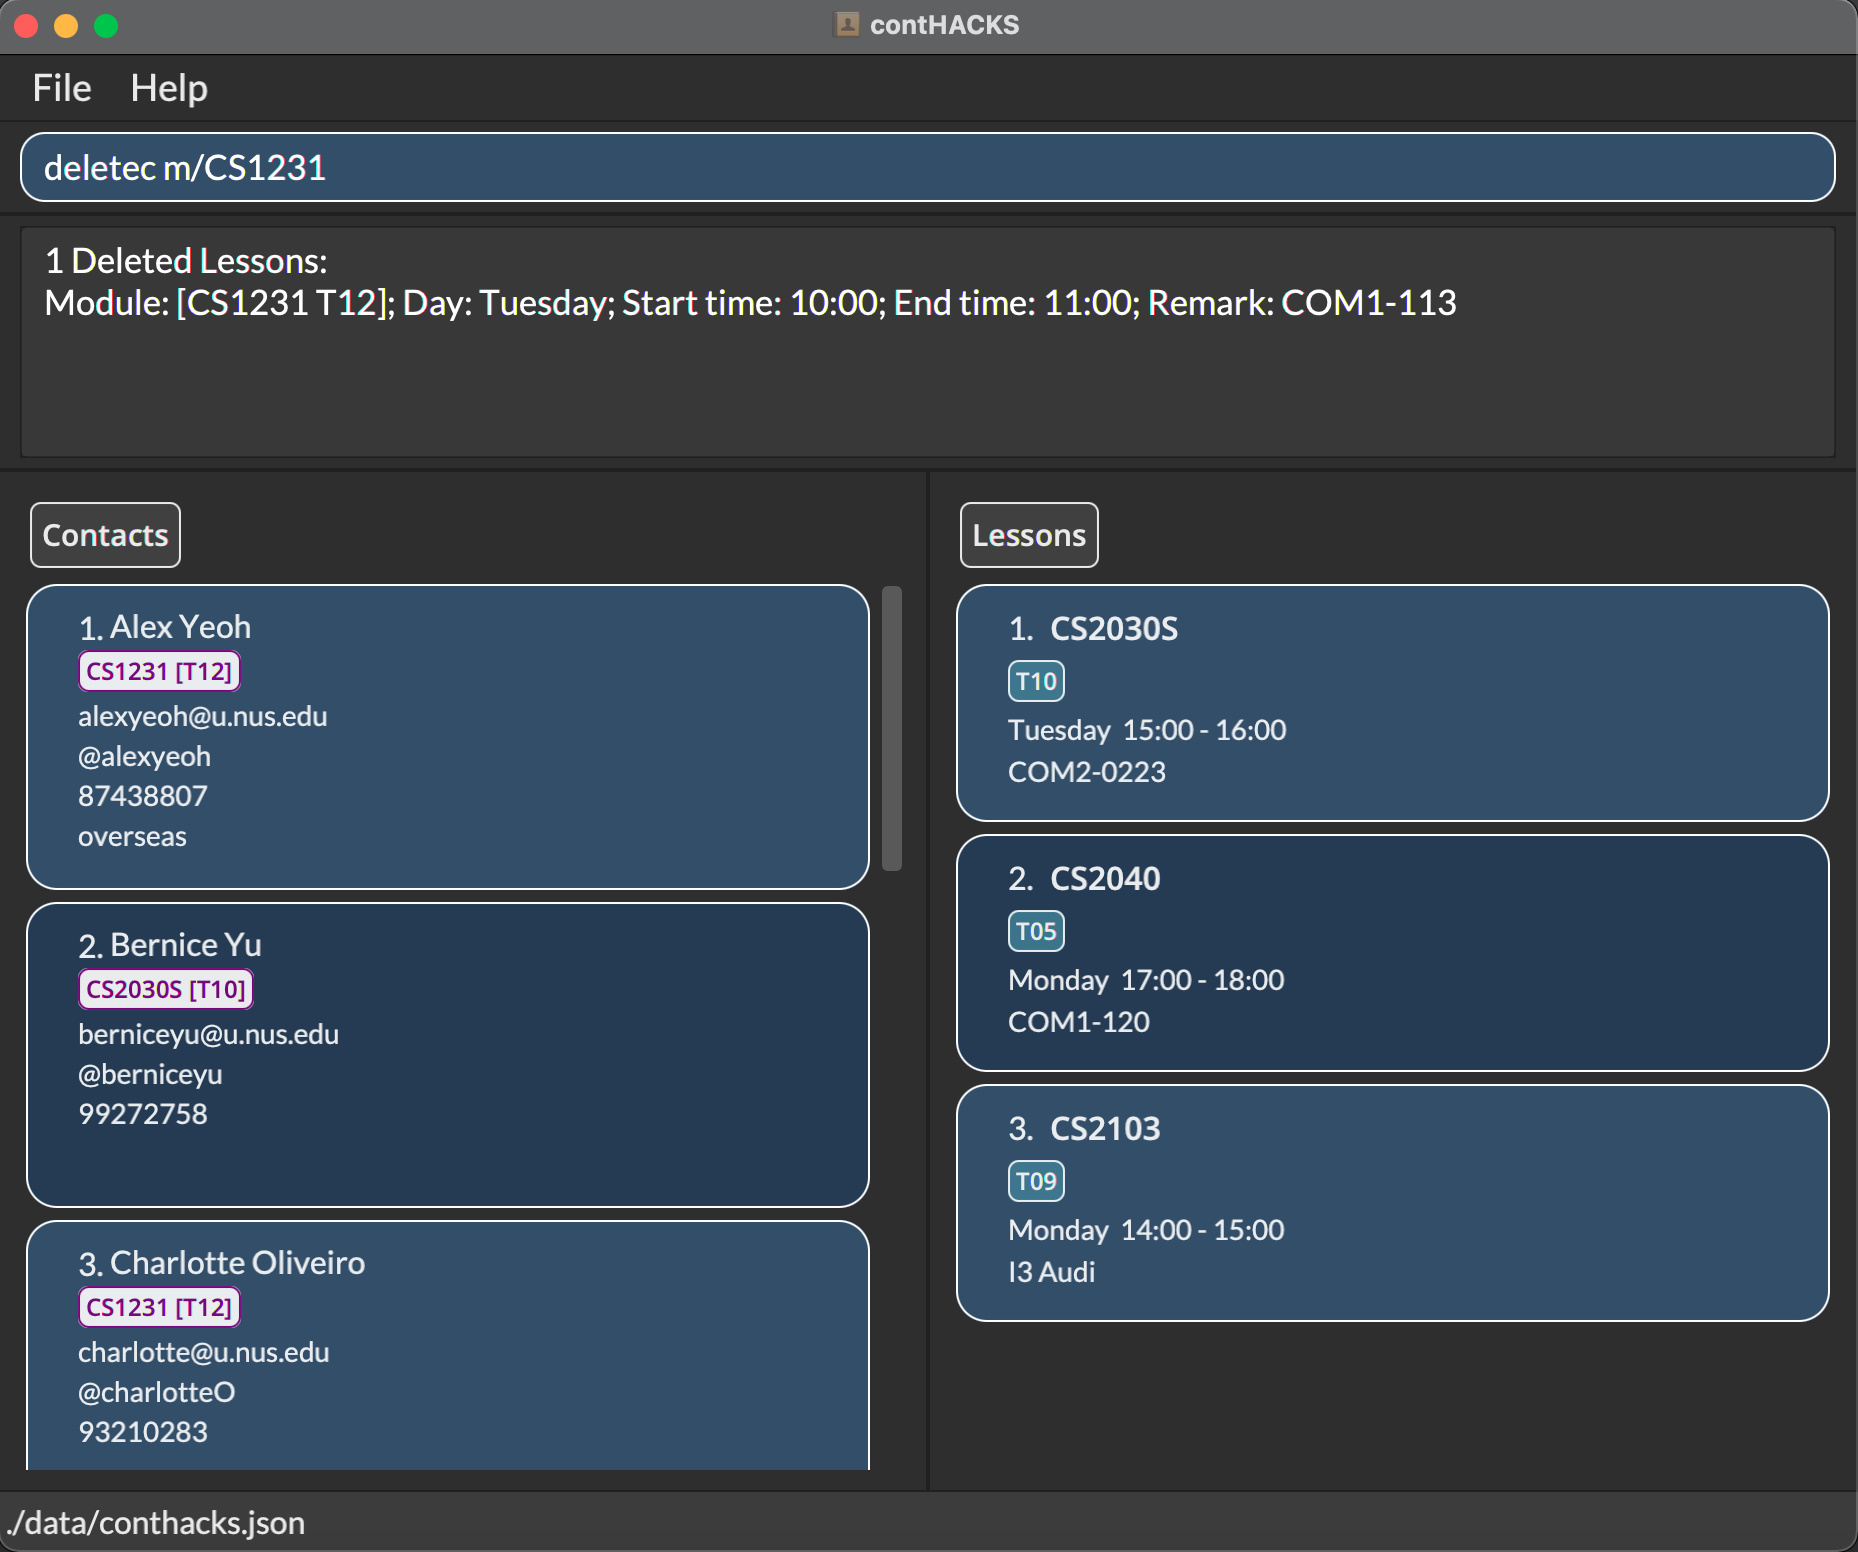Click Charlotte Oliveiro's CS1231 [T12] tag
Viewport: 1858px width, 1552px height.
click(159, 1307)
